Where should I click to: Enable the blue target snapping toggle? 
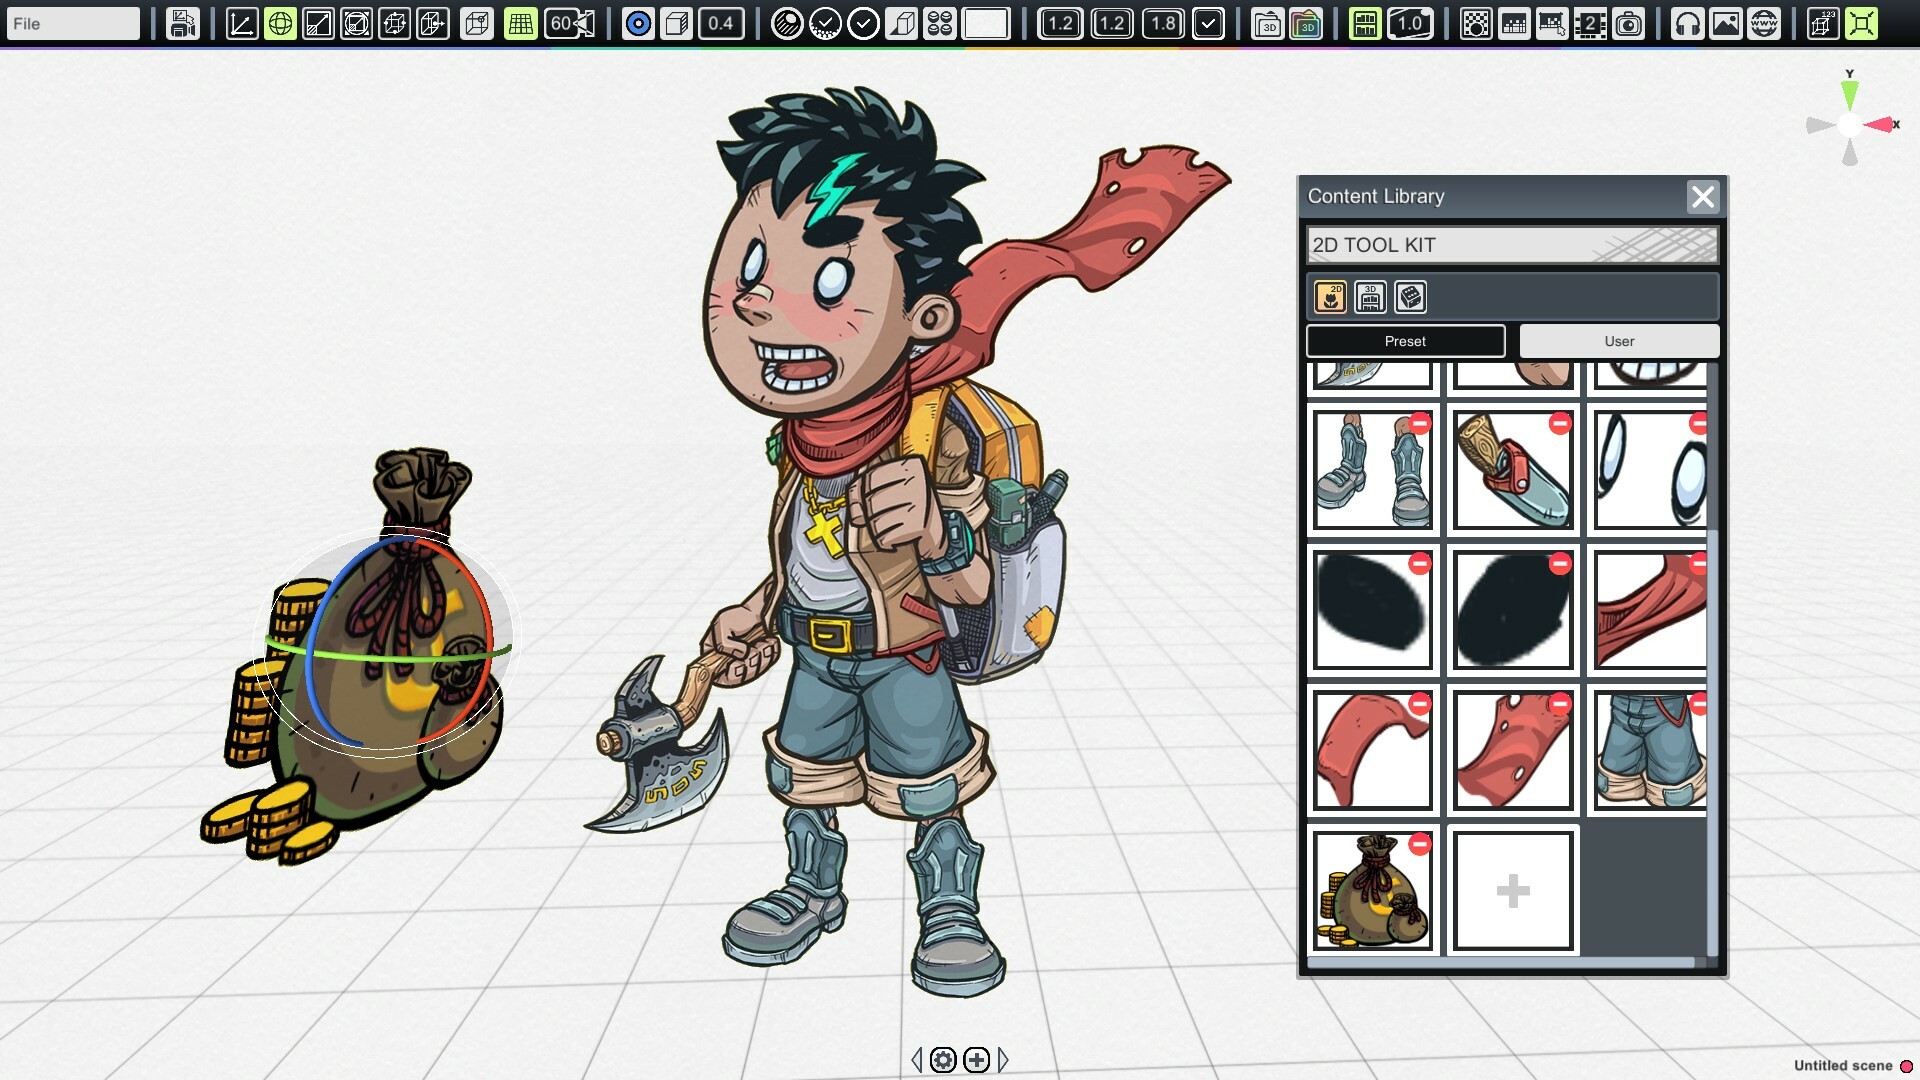[638, 23]
